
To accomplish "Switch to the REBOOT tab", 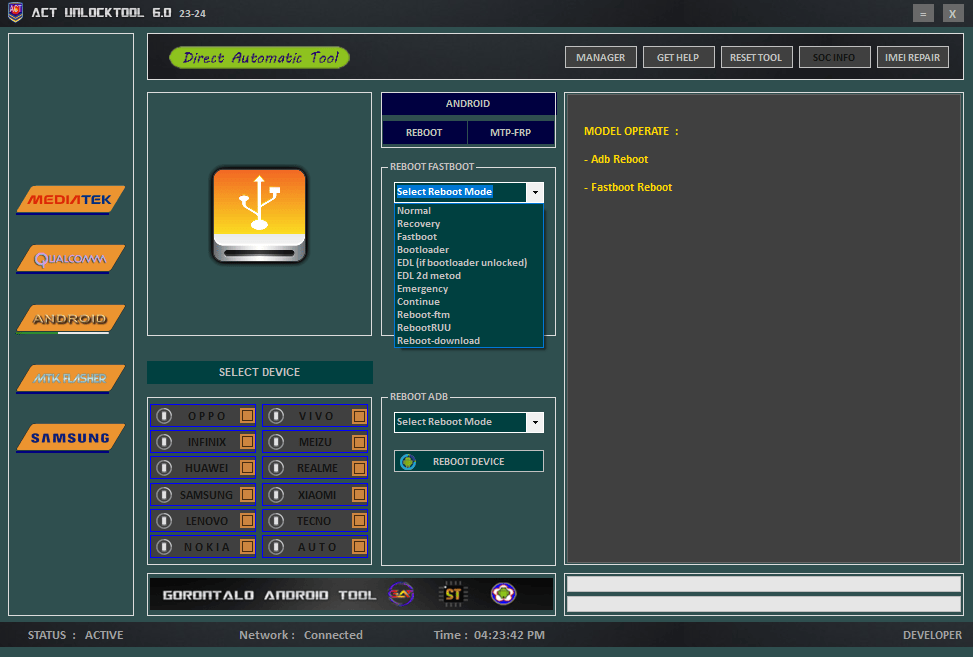I will (424, 132).
